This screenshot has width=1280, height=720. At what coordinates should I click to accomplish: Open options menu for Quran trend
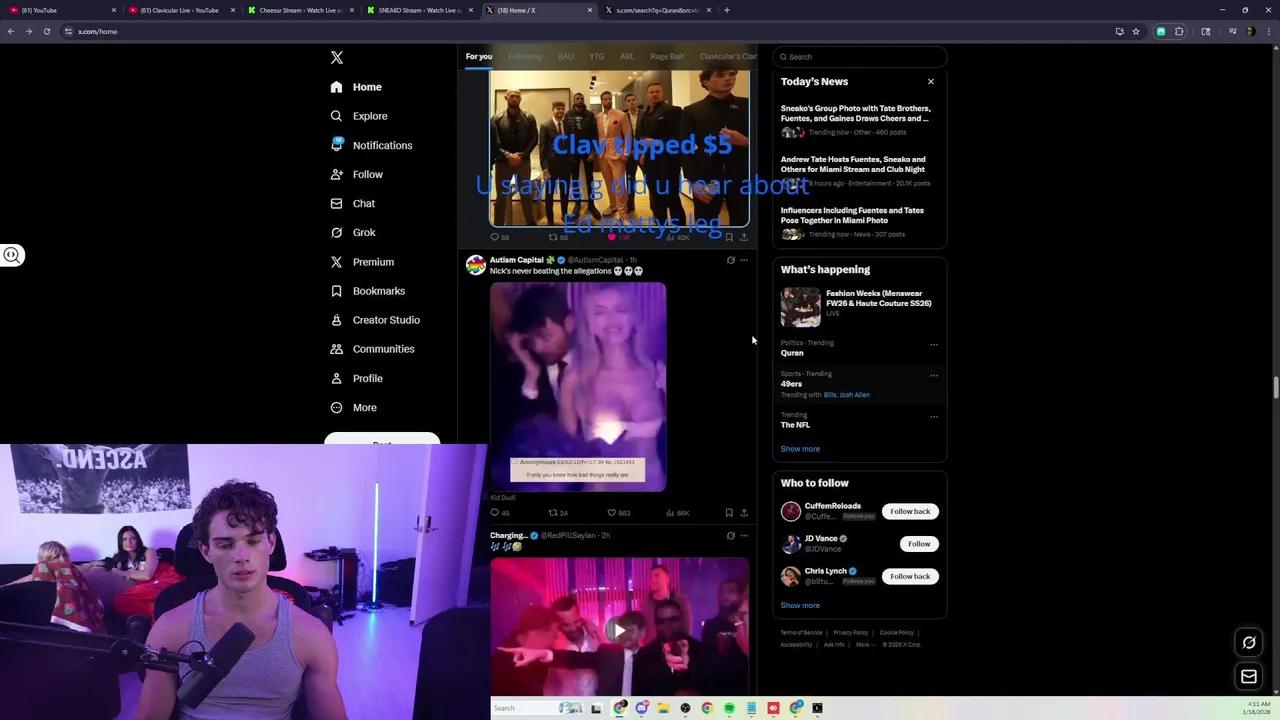coord(934,344)
